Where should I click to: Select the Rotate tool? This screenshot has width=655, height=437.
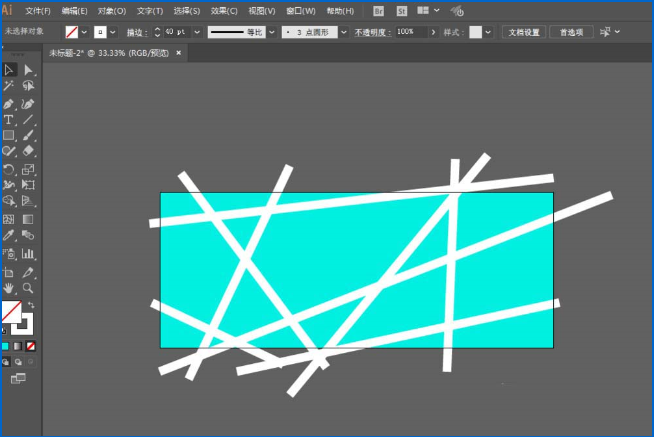[x=8, y=169]
